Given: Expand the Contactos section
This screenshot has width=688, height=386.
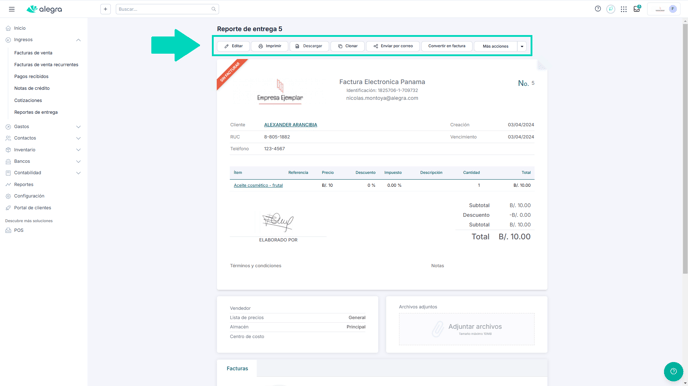Looking at the screenshot, I should [78, 138].
